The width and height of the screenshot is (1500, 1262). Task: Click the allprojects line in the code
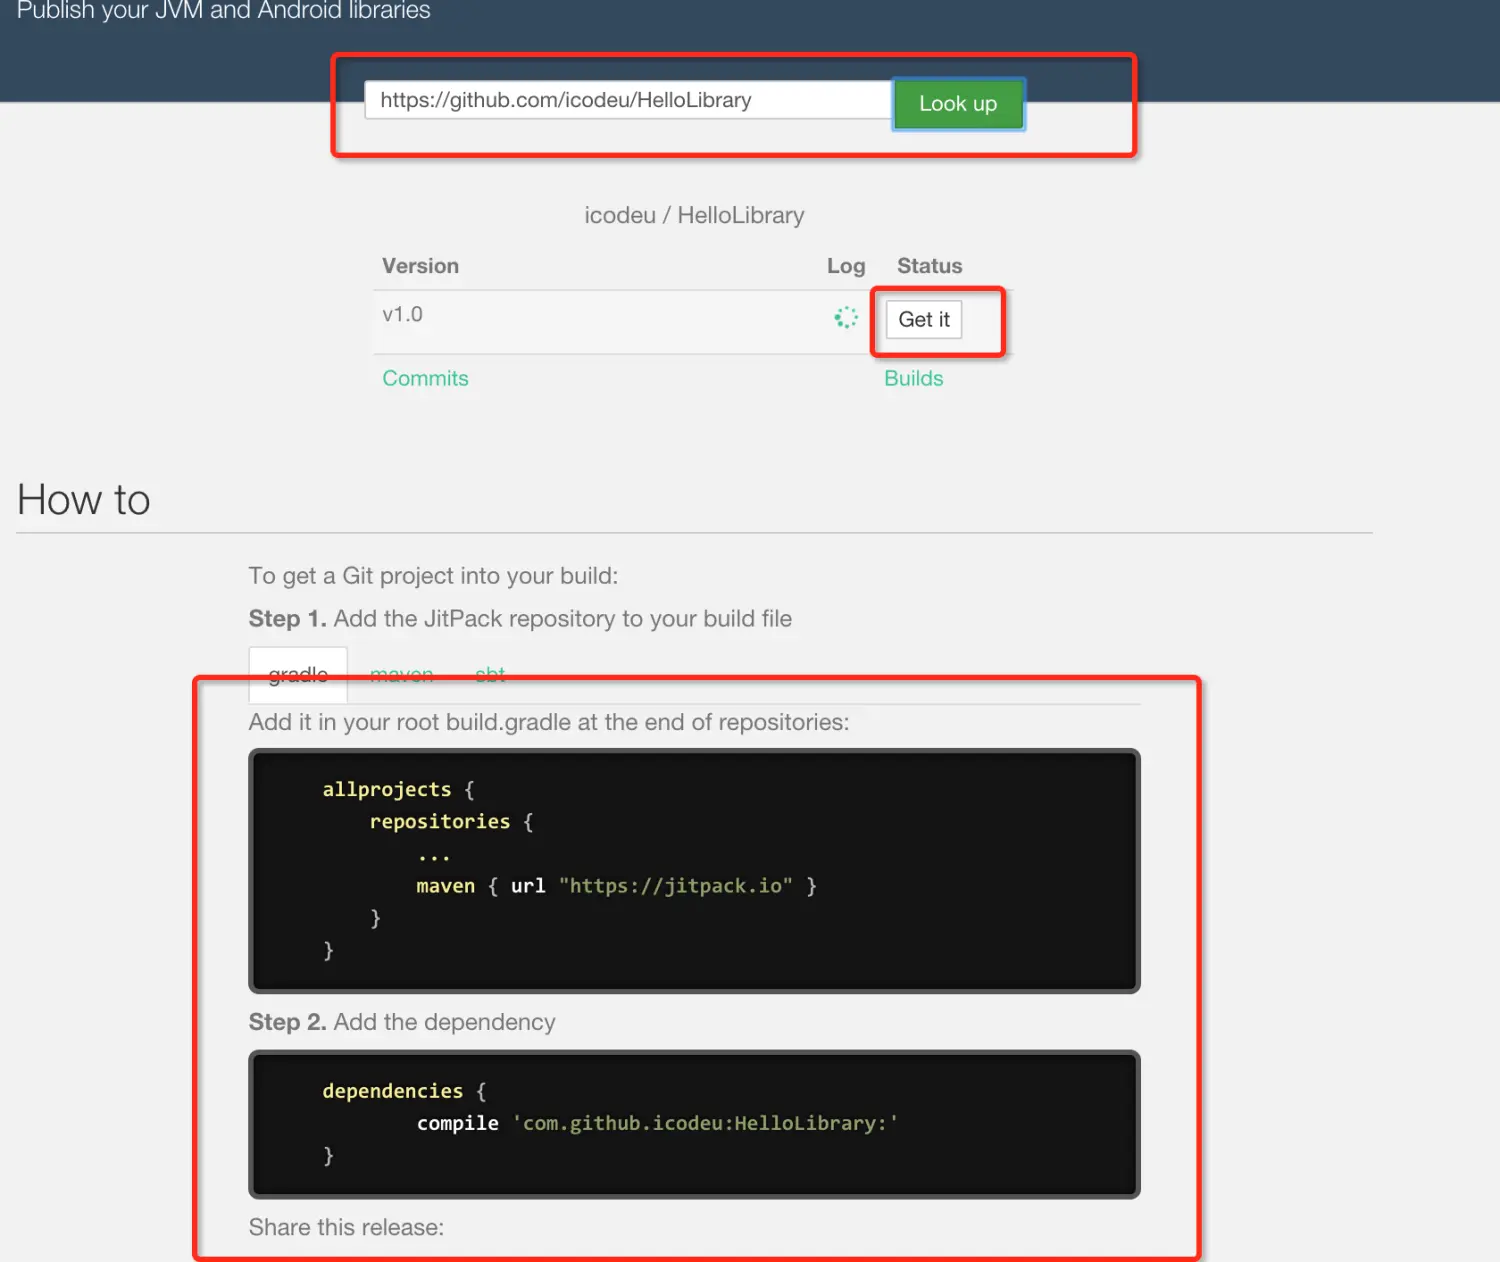(x=398, y=790)
